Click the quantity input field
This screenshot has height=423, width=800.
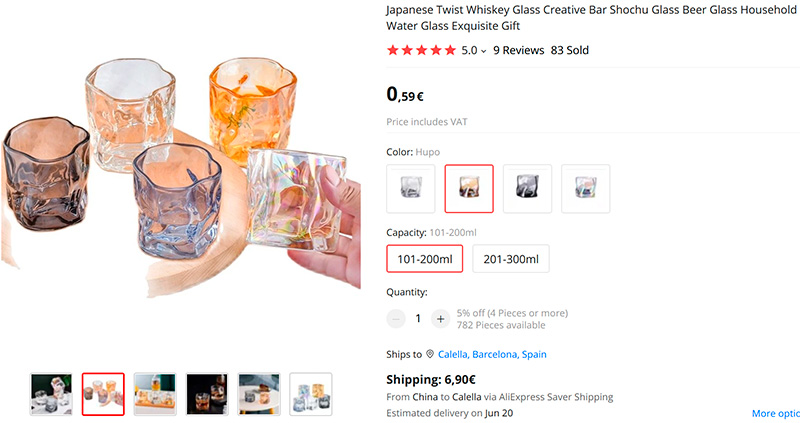click(418, 319)
